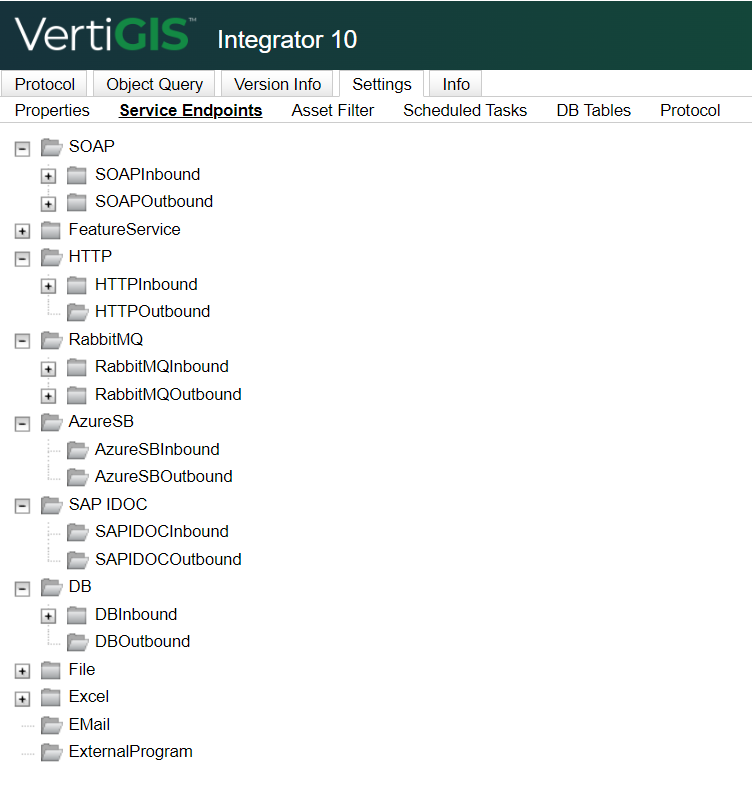Select the AzureSBOutbound label
The height and width of the screenshot is (810, 752).
pyautogui.click(x=164, y=476)
